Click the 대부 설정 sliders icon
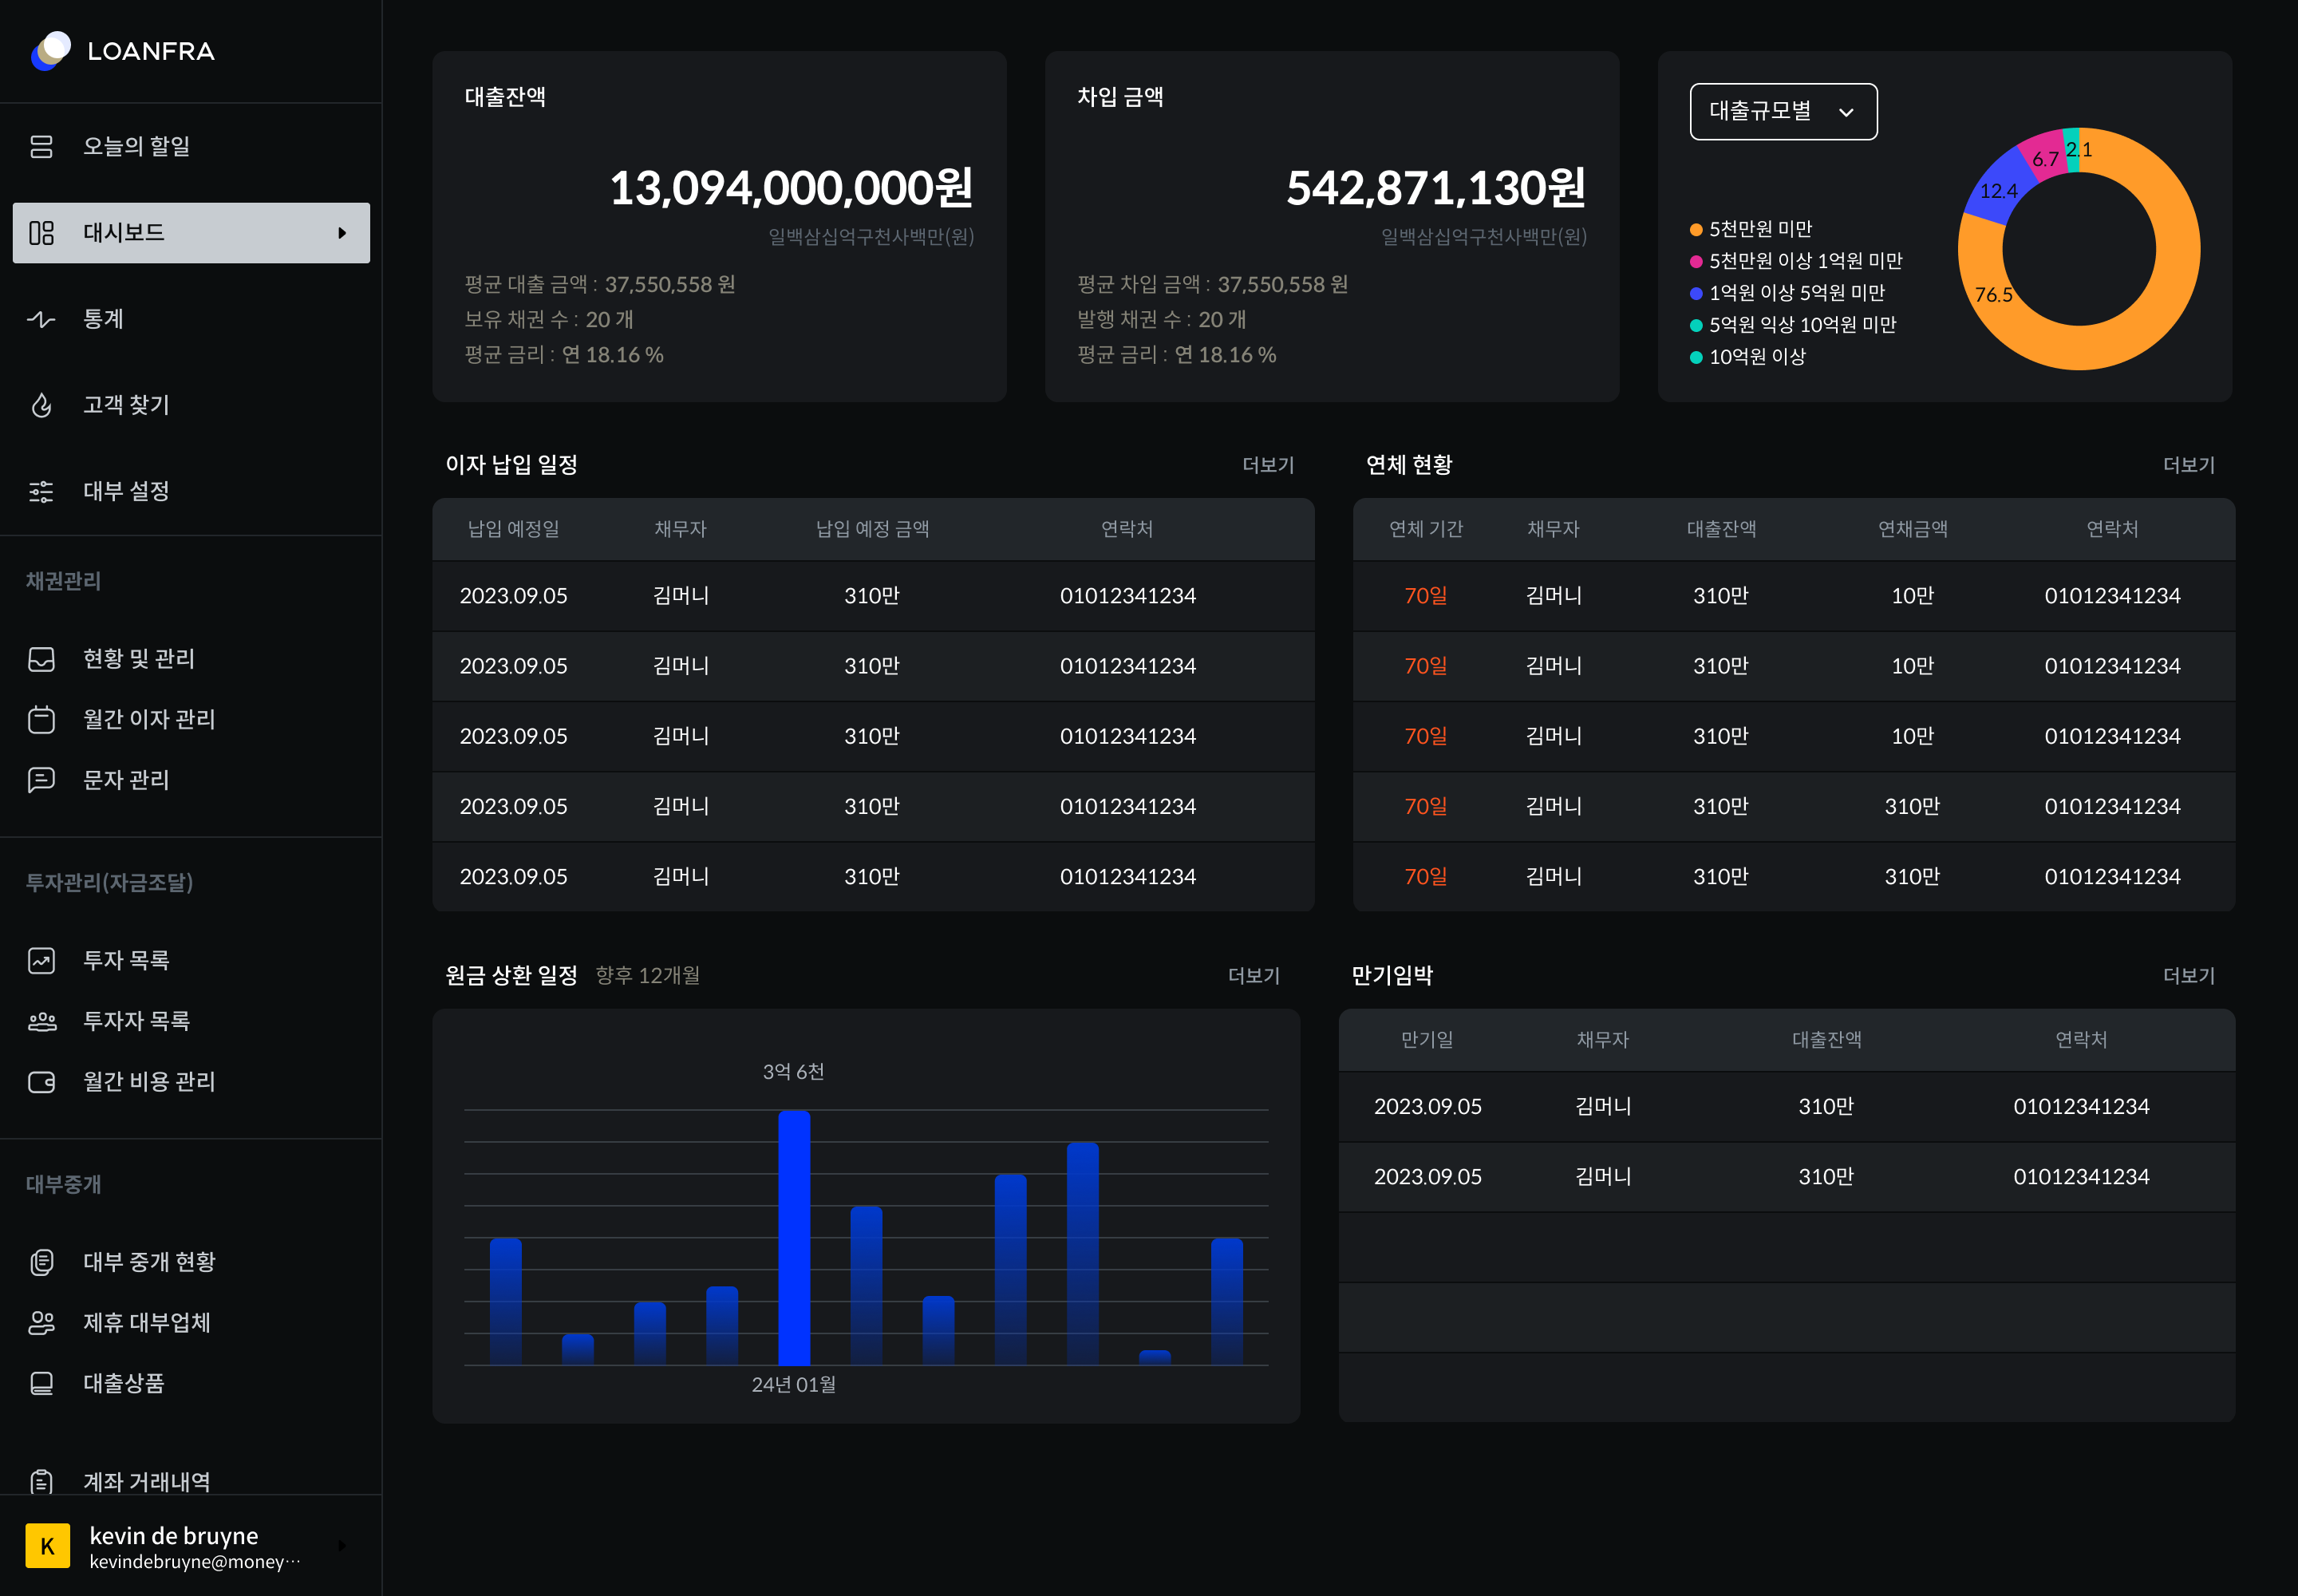This screenshot has width=2298, height=1596. coord(41,491)
